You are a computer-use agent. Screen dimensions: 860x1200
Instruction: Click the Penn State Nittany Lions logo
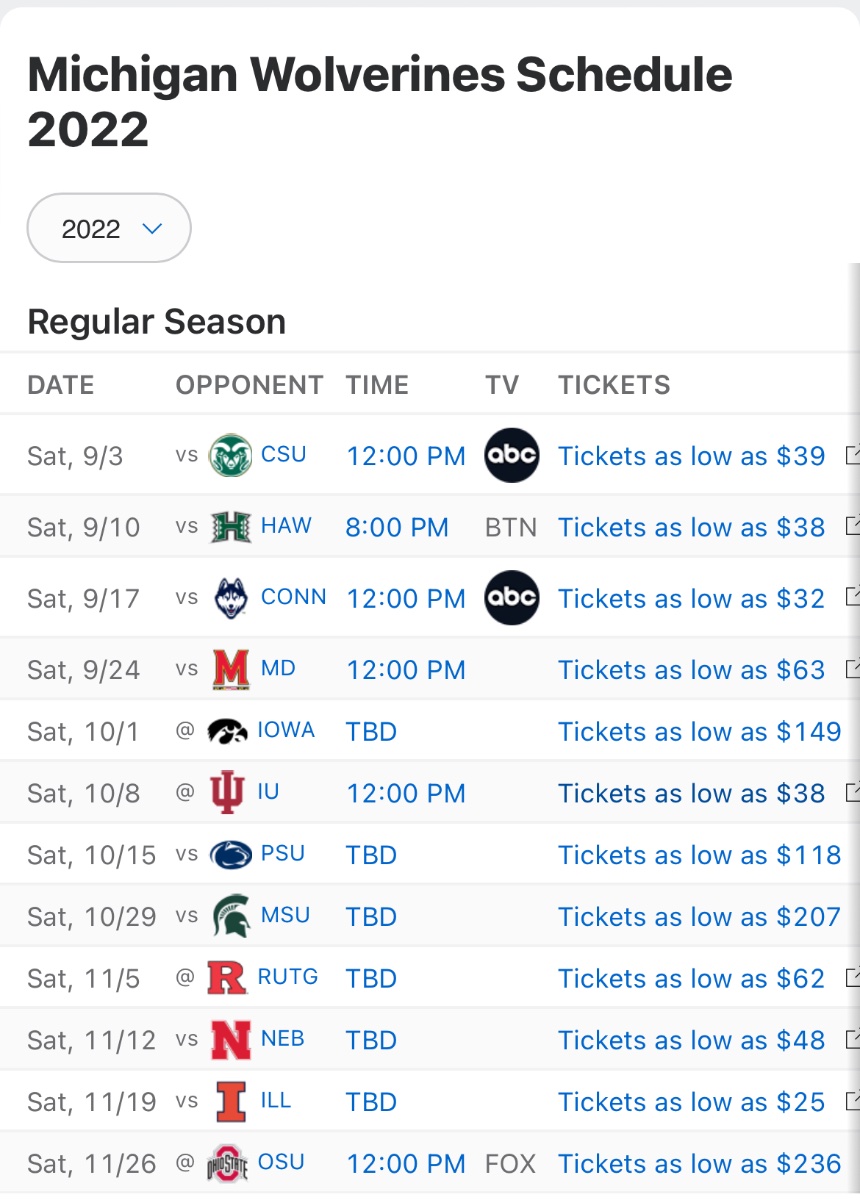(x=231, y=855)
